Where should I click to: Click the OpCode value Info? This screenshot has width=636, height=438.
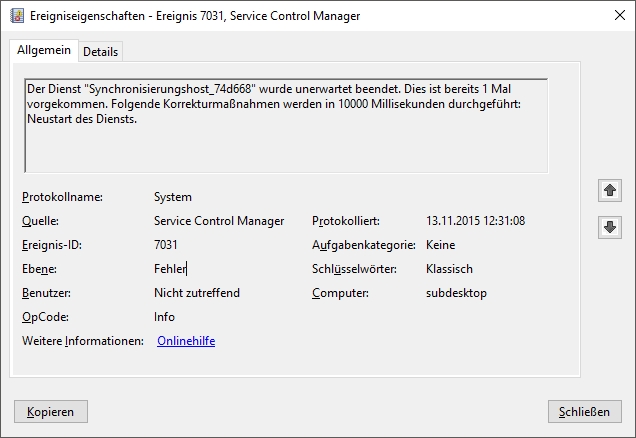tap(164, 317)
